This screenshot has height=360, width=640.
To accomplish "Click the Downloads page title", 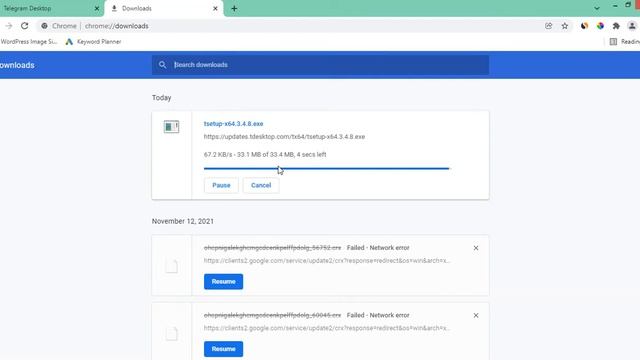I will 17,65.
